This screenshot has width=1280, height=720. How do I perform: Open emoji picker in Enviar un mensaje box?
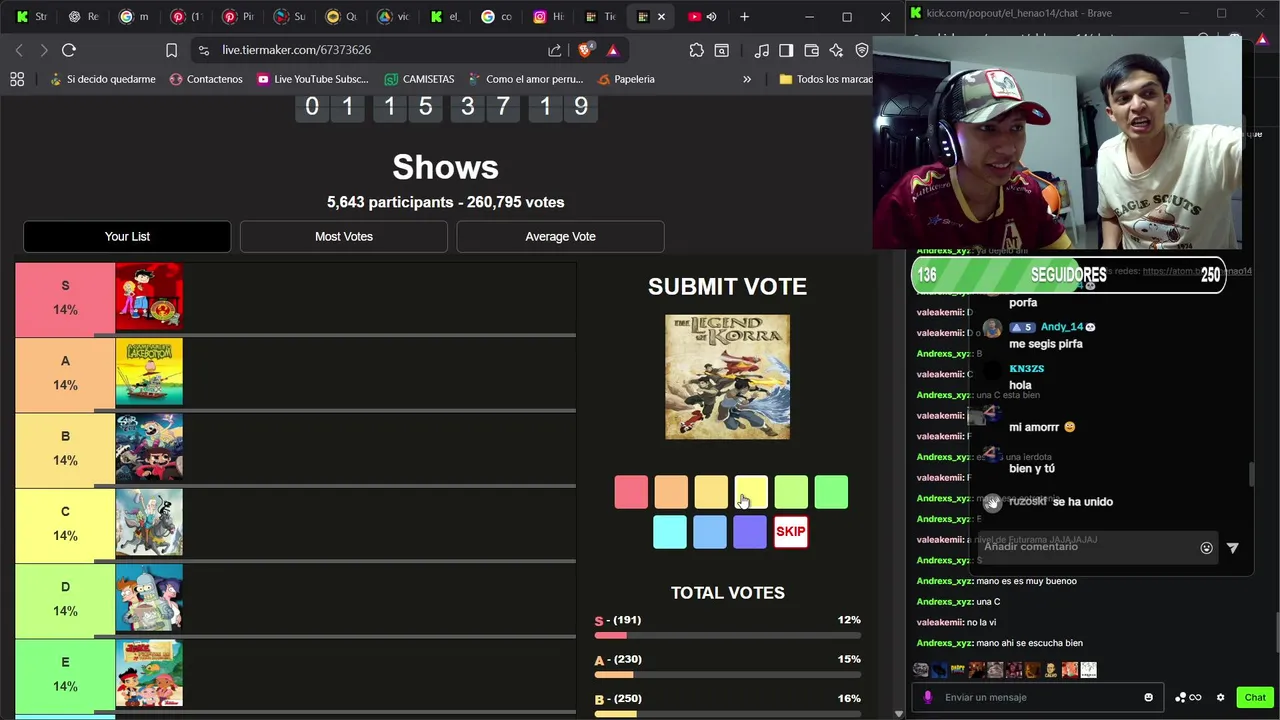pyautogui.click(x=1148, y=697)
